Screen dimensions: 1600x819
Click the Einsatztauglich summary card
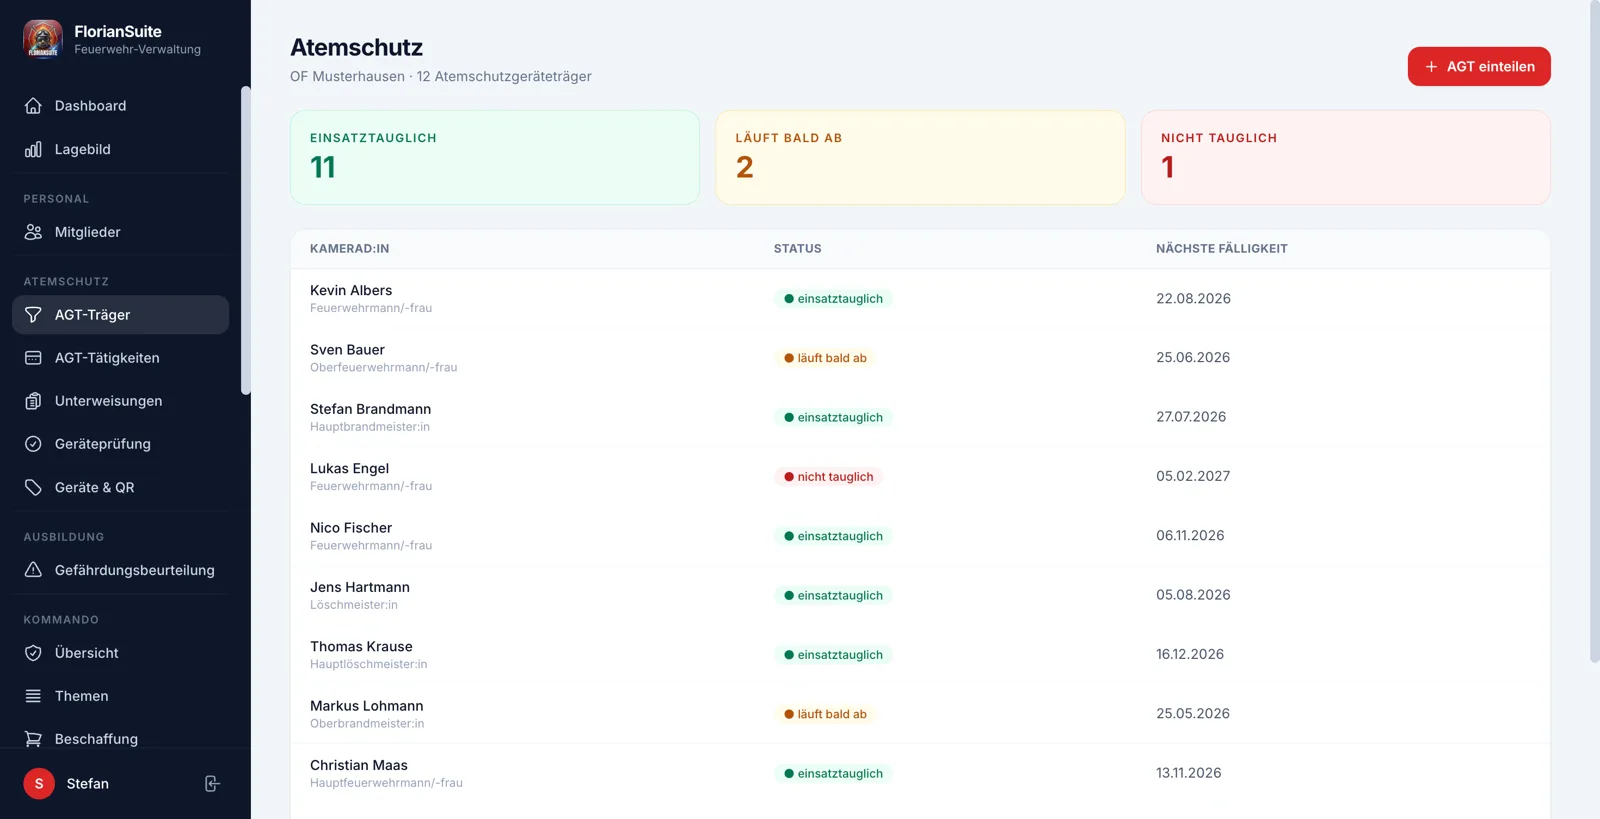click(x=495, y=157)
